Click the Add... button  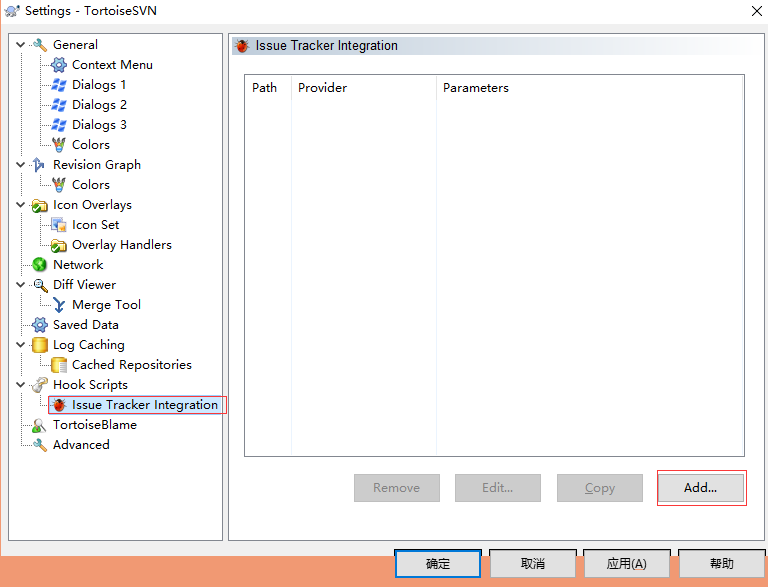click(x=701, y=488)
